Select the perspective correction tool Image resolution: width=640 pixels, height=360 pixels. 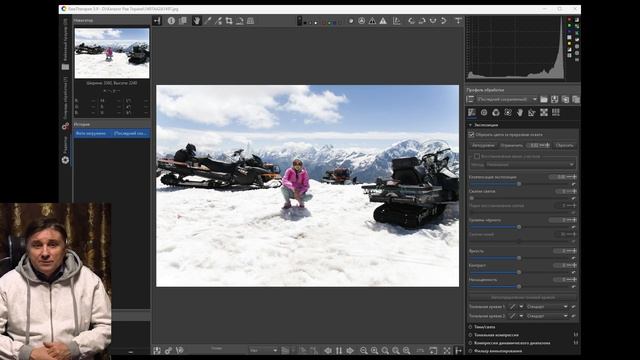click(250, 21)
